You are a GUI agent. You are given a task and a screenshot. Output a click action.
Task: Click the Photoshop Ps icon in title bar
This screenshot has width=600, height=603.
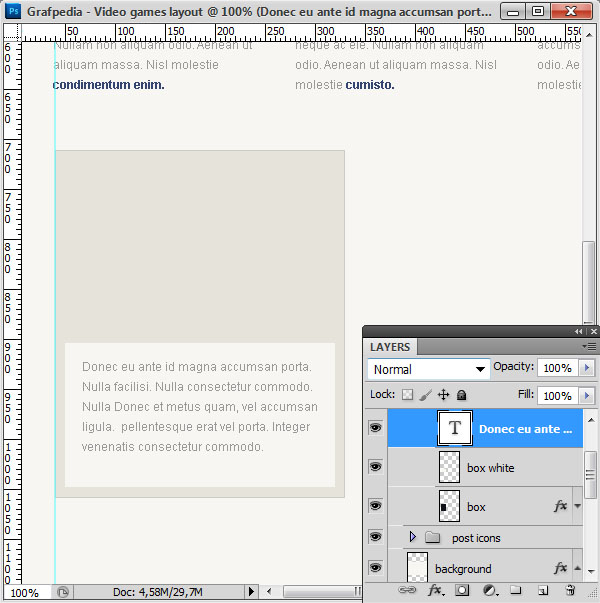click(x=13, y=11)
